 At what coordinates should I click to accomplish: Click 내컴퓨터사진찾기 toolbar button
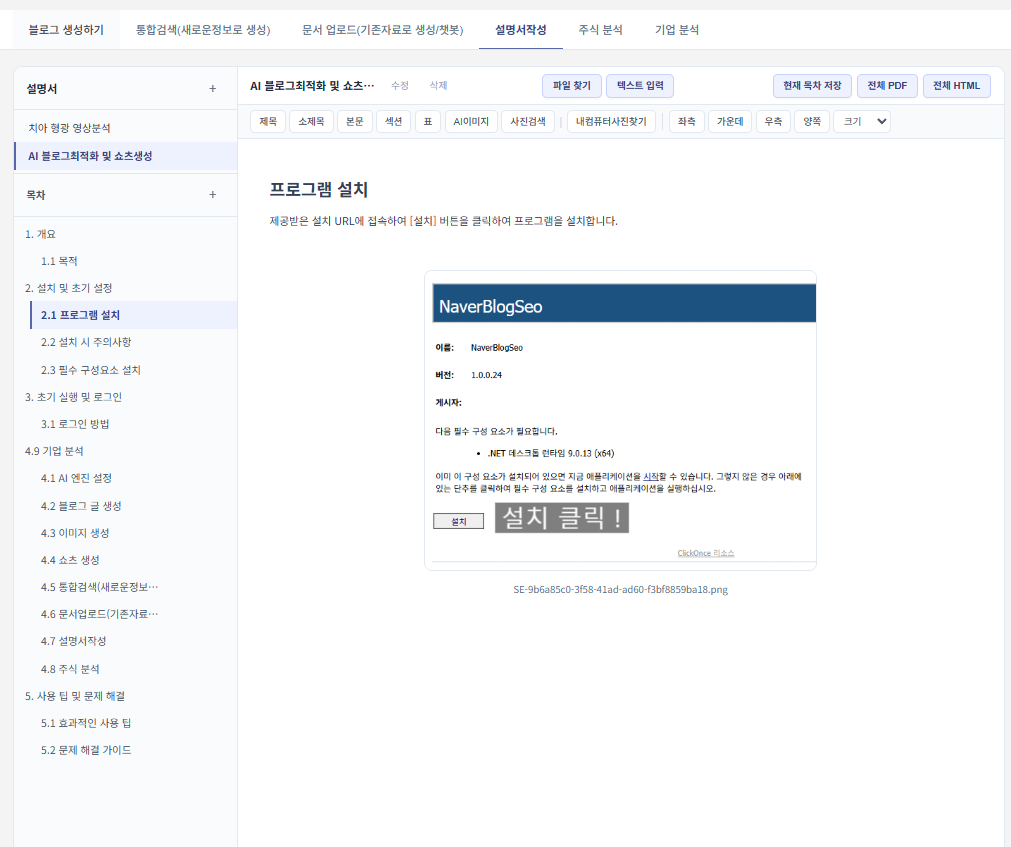click(611, 121)
